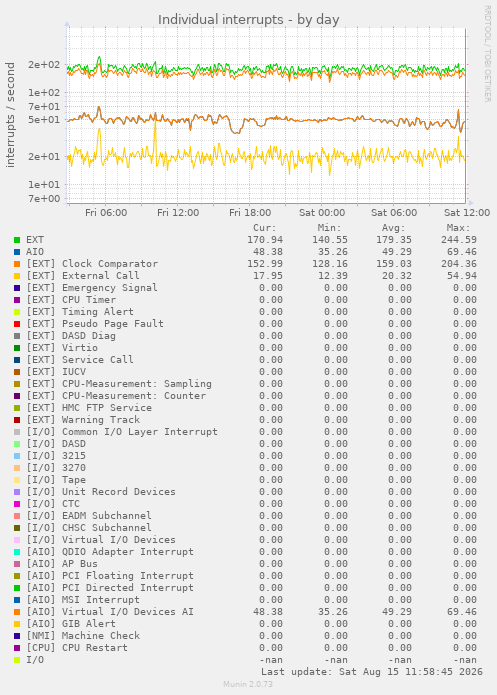
Task: Click the blue AIO legend swatch
Action: point(17,252)
